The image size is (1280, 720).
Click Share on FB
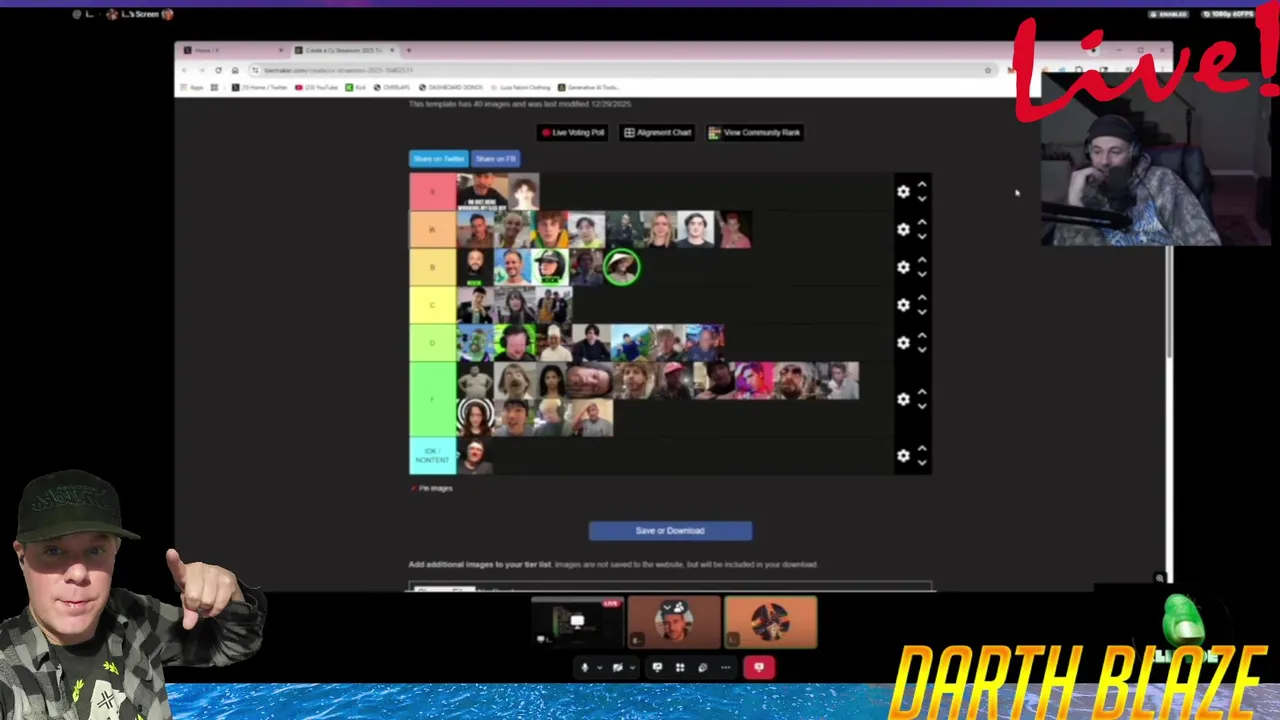495,159
